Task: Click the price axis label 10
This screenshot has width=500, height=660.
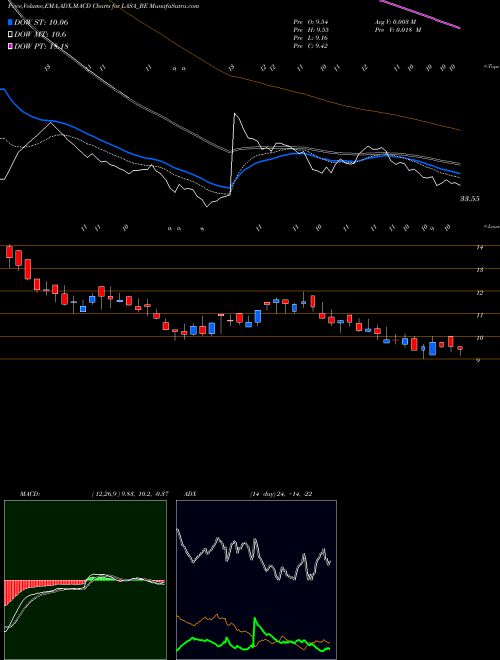Action: (x=479, y=338)
